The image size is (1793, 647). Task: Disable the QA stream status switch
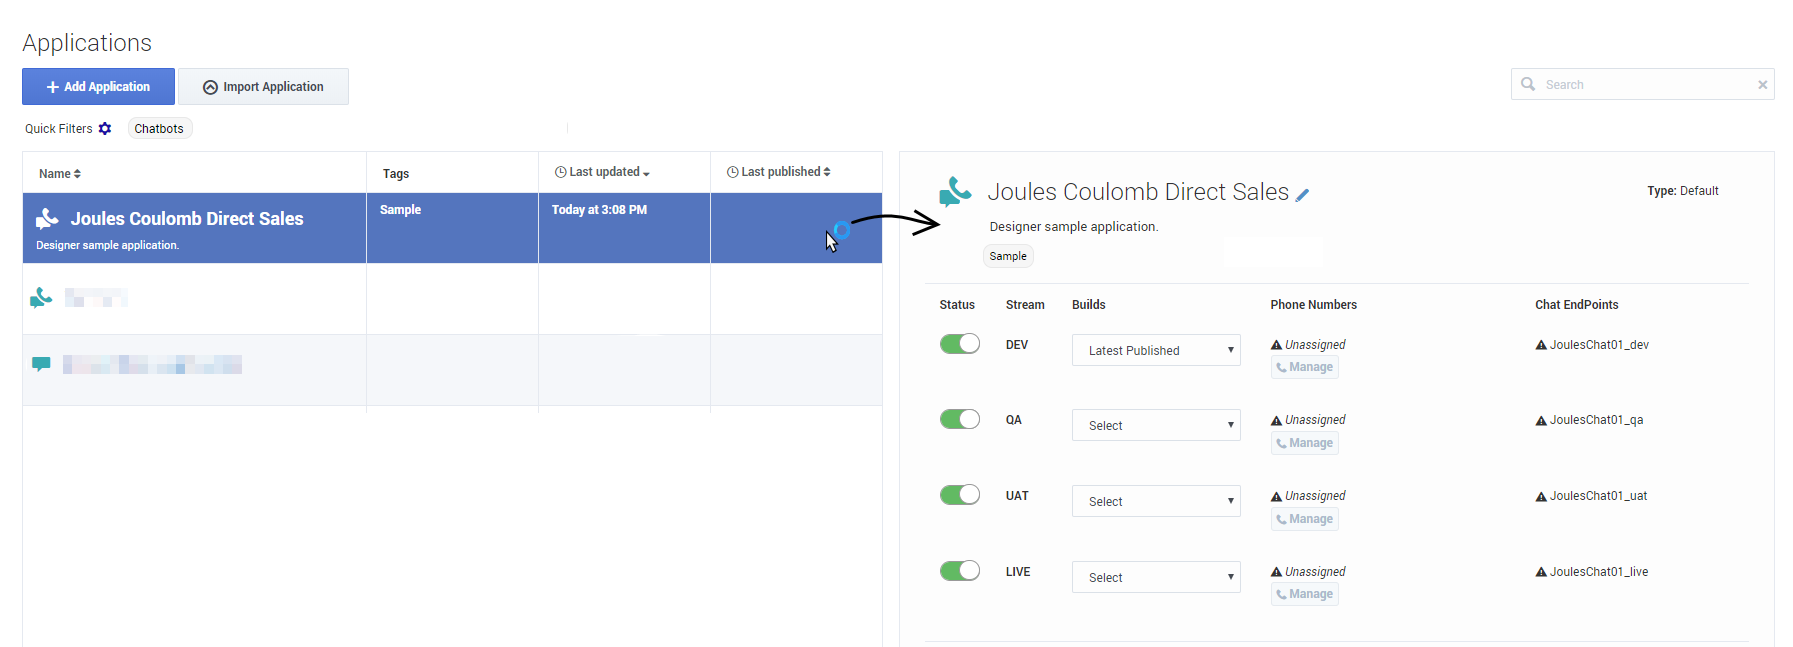959,419
